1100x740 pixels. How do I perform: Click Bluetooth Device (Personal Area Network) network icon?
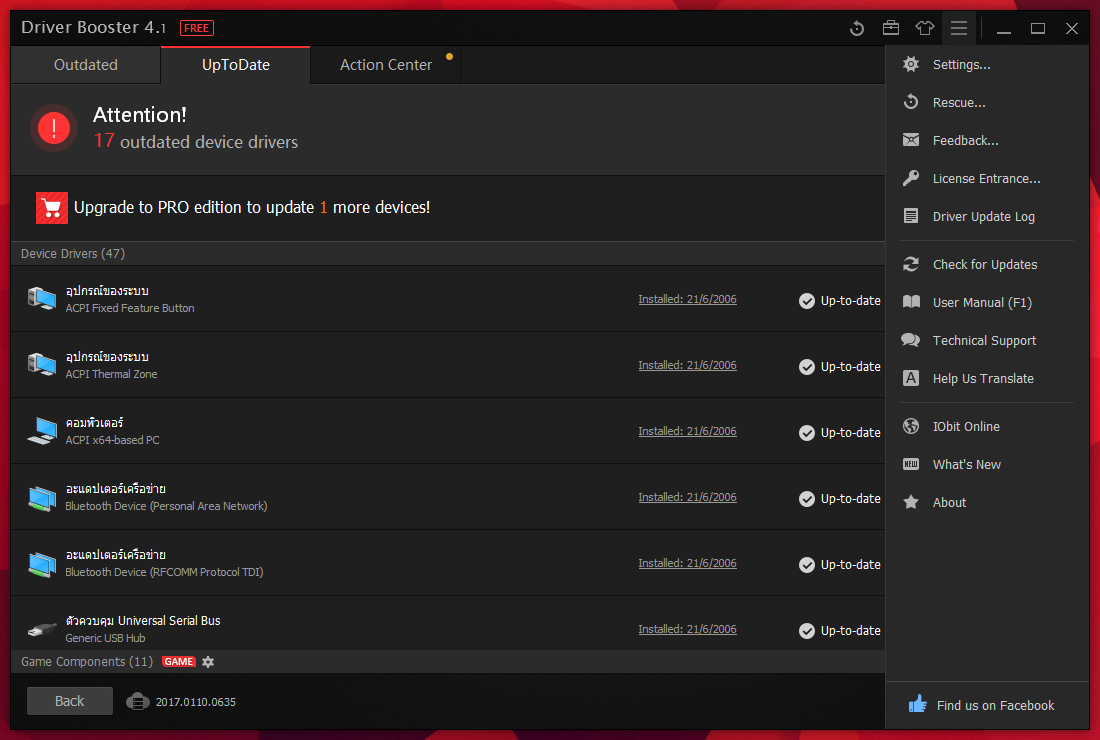(41, 497)
